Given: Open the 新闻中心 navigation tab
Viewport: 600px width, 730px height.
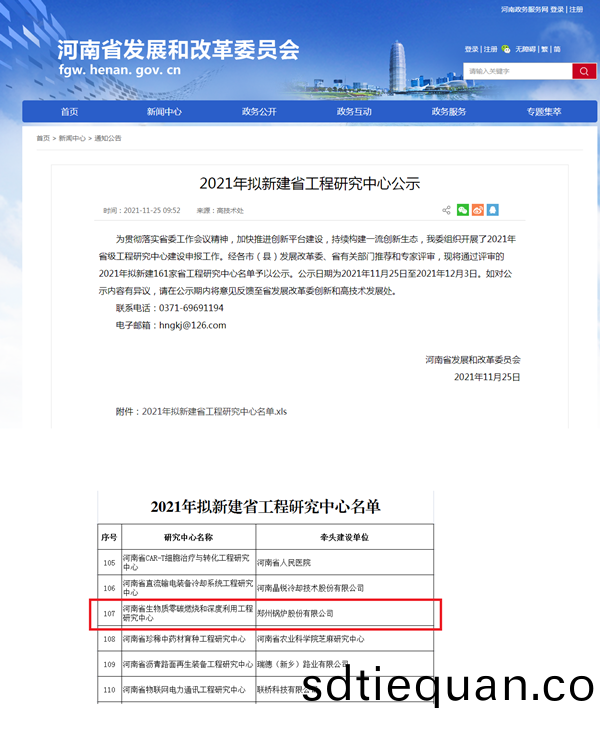Looking at the screenshot, I should point(164,112).
